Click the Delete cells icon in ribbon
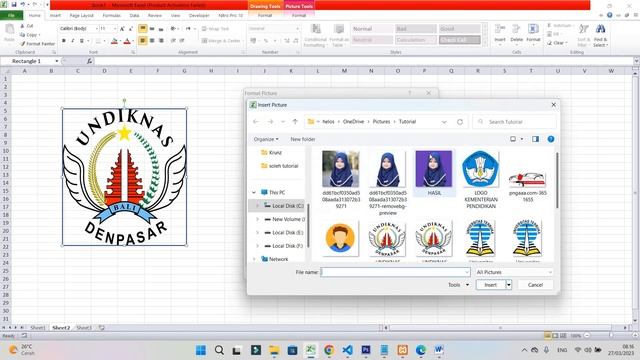The image size is (640, 360). tap(516, 29)
